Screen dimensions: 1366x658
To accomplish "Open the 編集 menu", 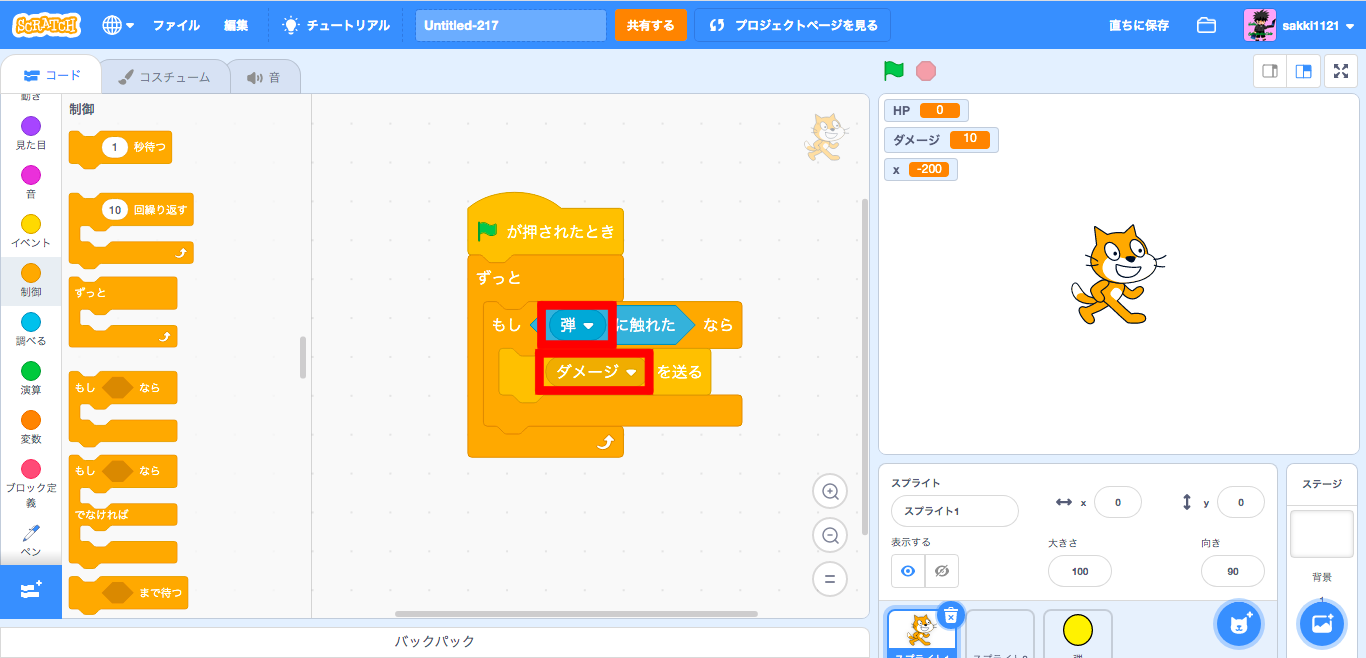I will (236, 25).
